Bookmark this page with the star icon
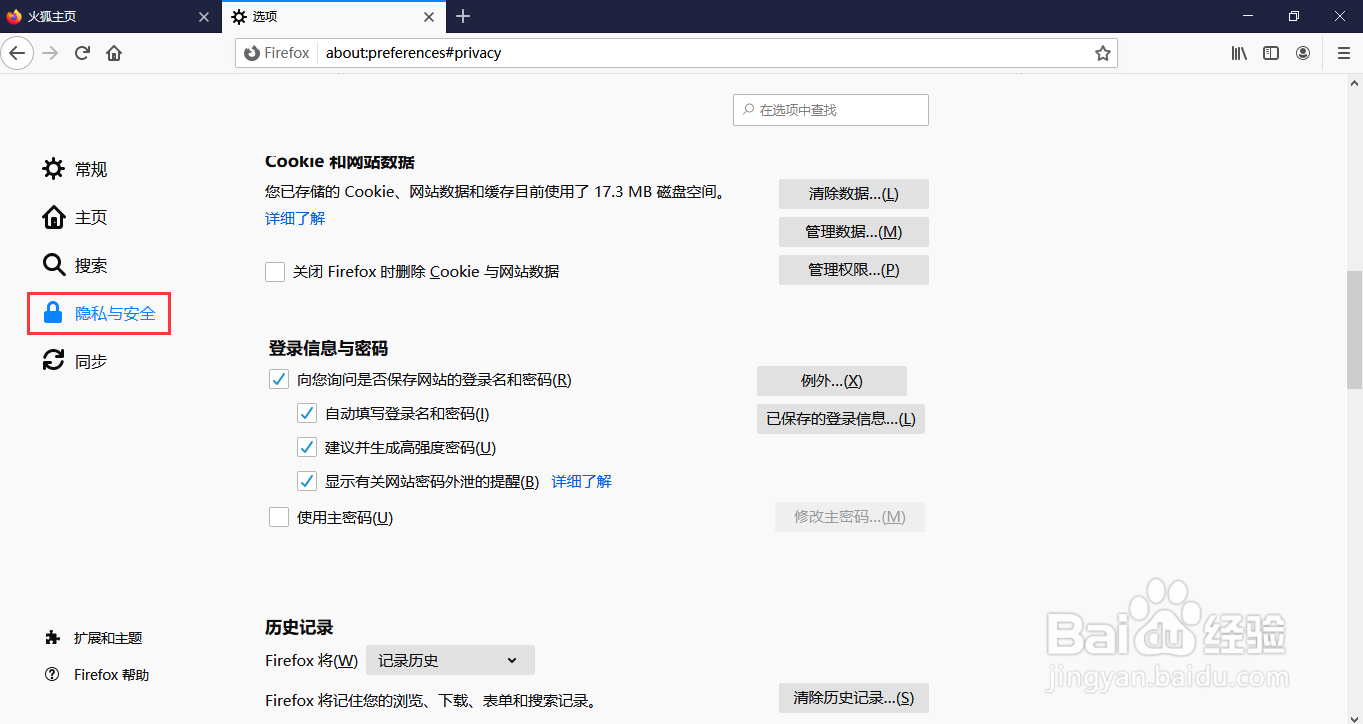1363x724 pixels. (x=1102, y=53)
